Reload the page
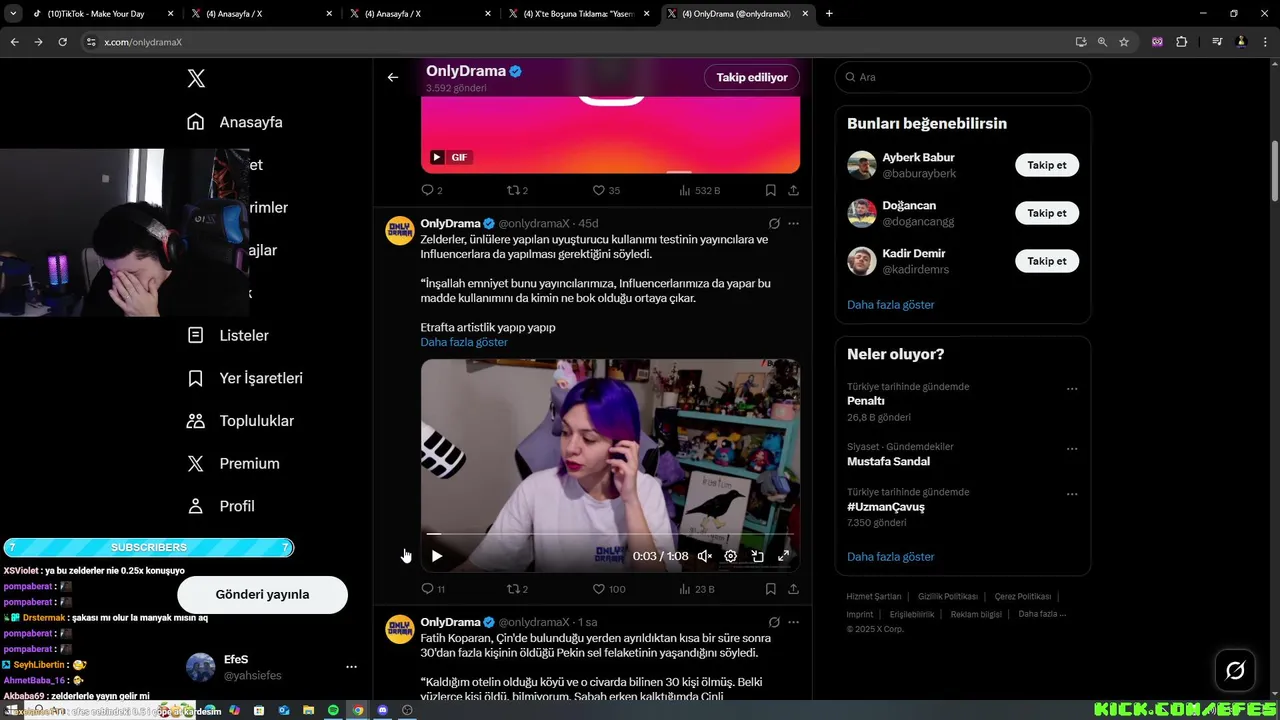Screen dimensions: 1280x720 (x=62, y=42)
